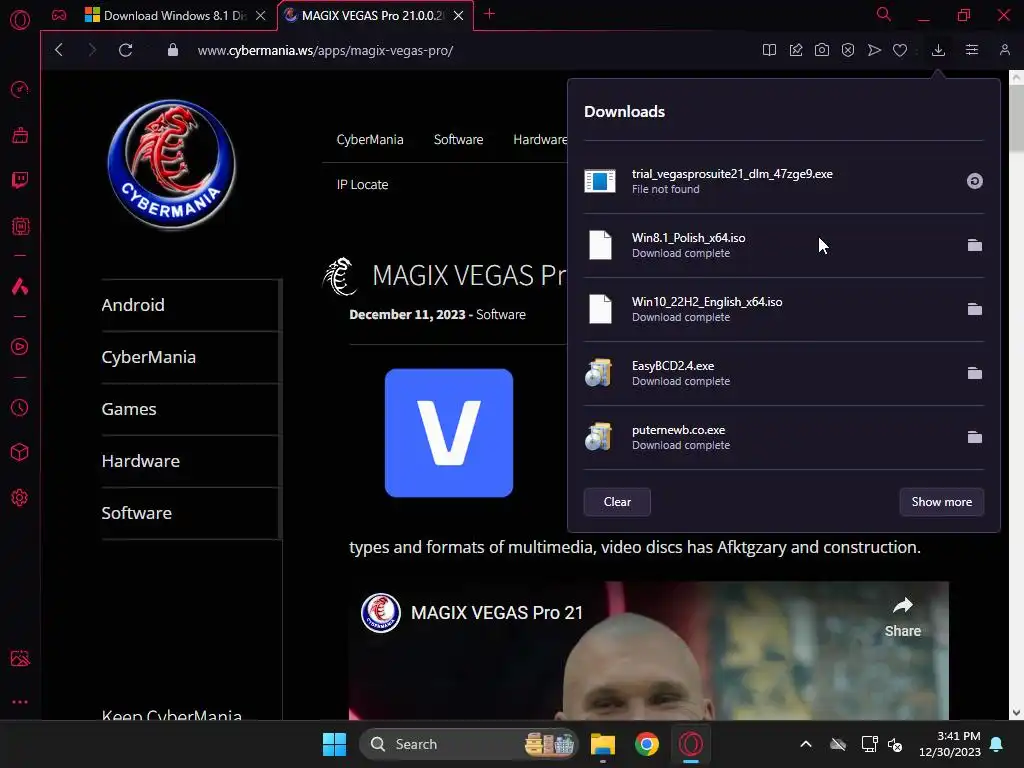Open Easy Setup sliders icon
This screenshot has height=768, width=1024.
tap(972, 50)
